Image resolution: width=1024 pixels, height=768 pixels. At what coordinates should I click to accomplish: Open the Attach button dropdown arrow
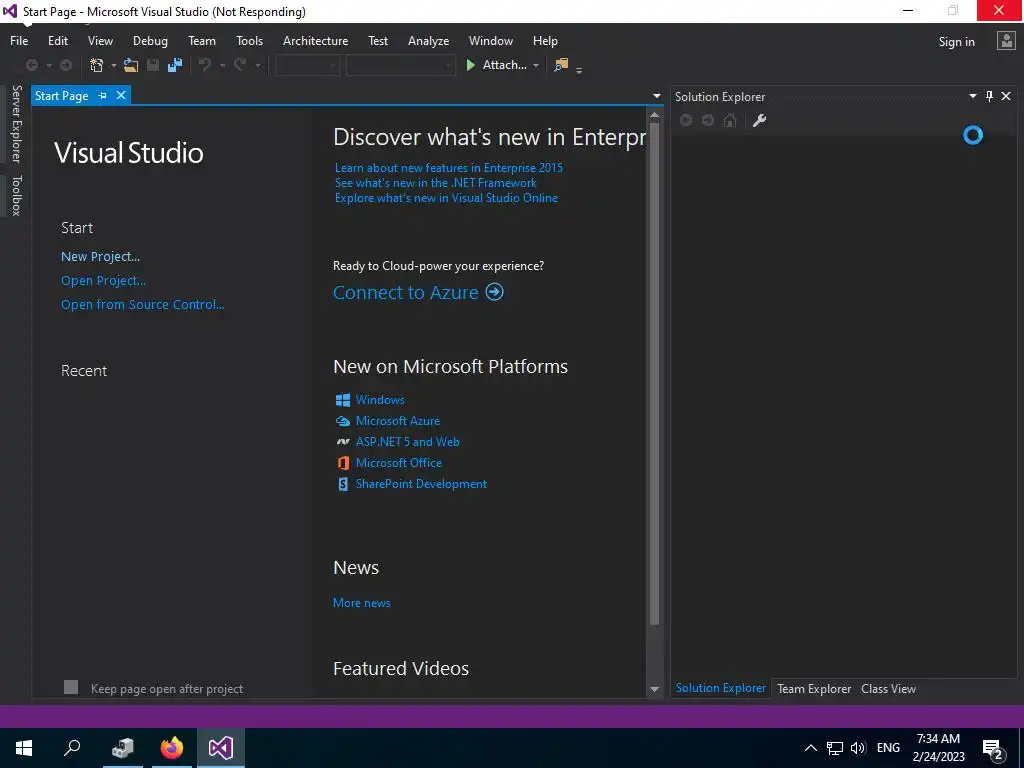pos(536,65)
